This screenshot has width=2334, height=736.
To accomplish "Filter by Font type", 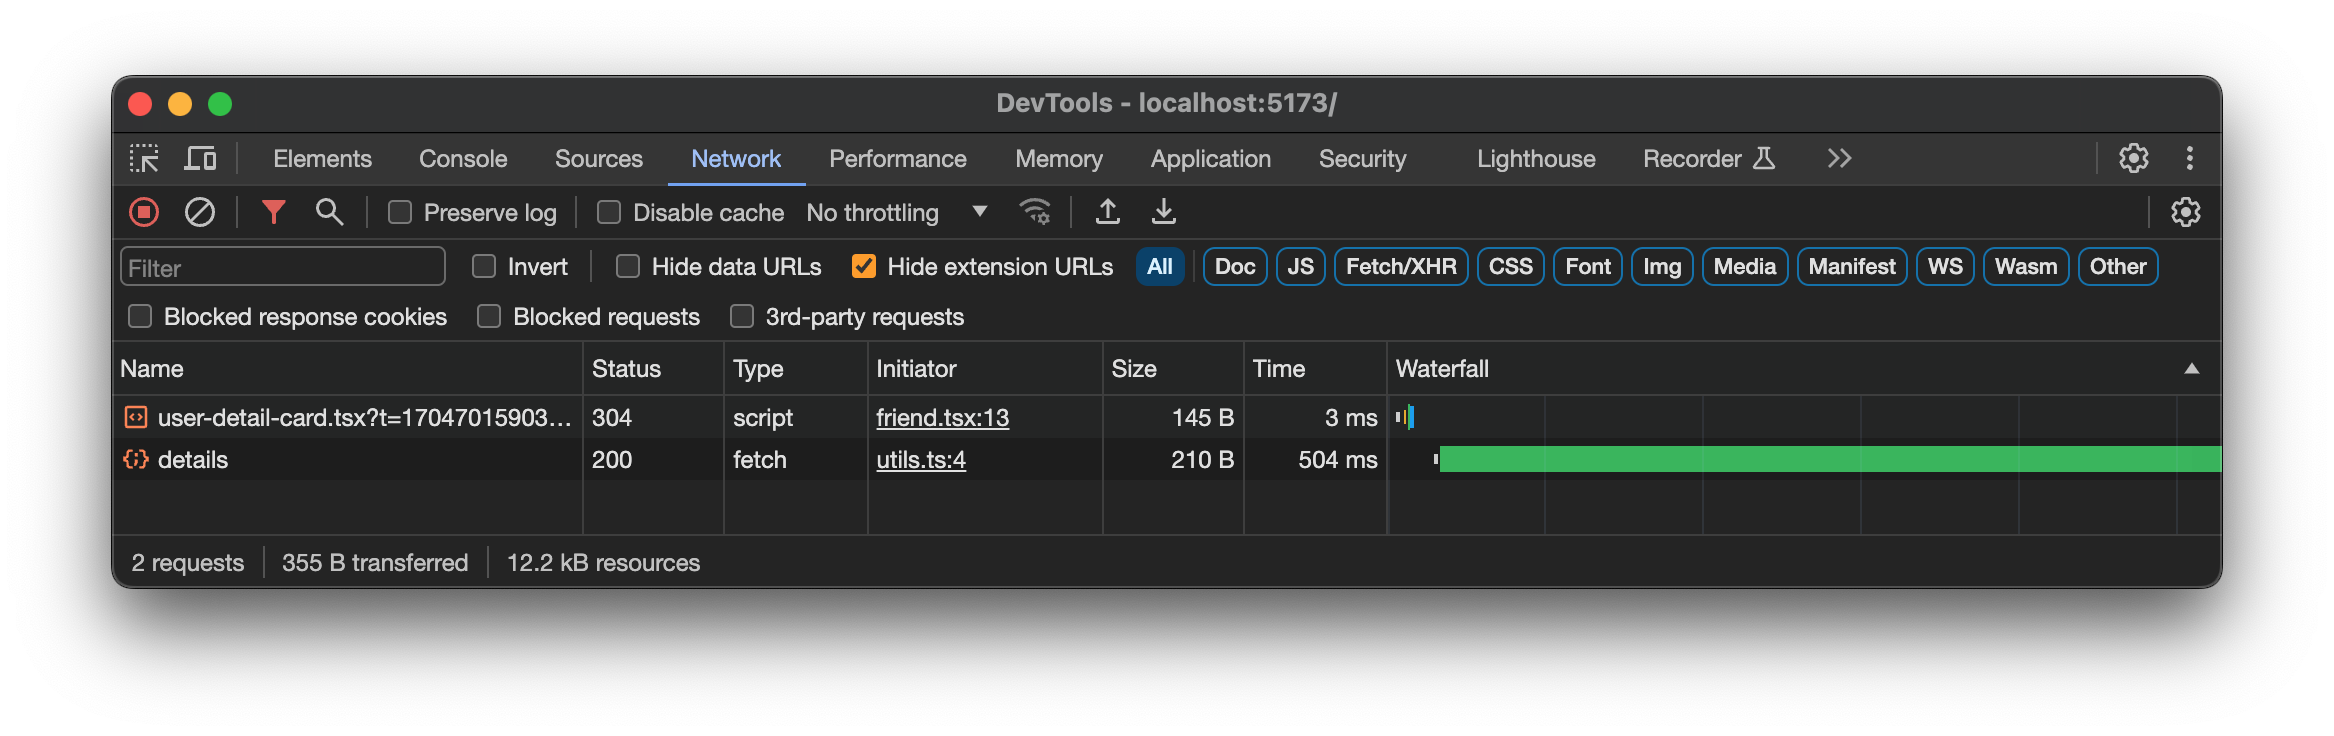I will 1588,267.
